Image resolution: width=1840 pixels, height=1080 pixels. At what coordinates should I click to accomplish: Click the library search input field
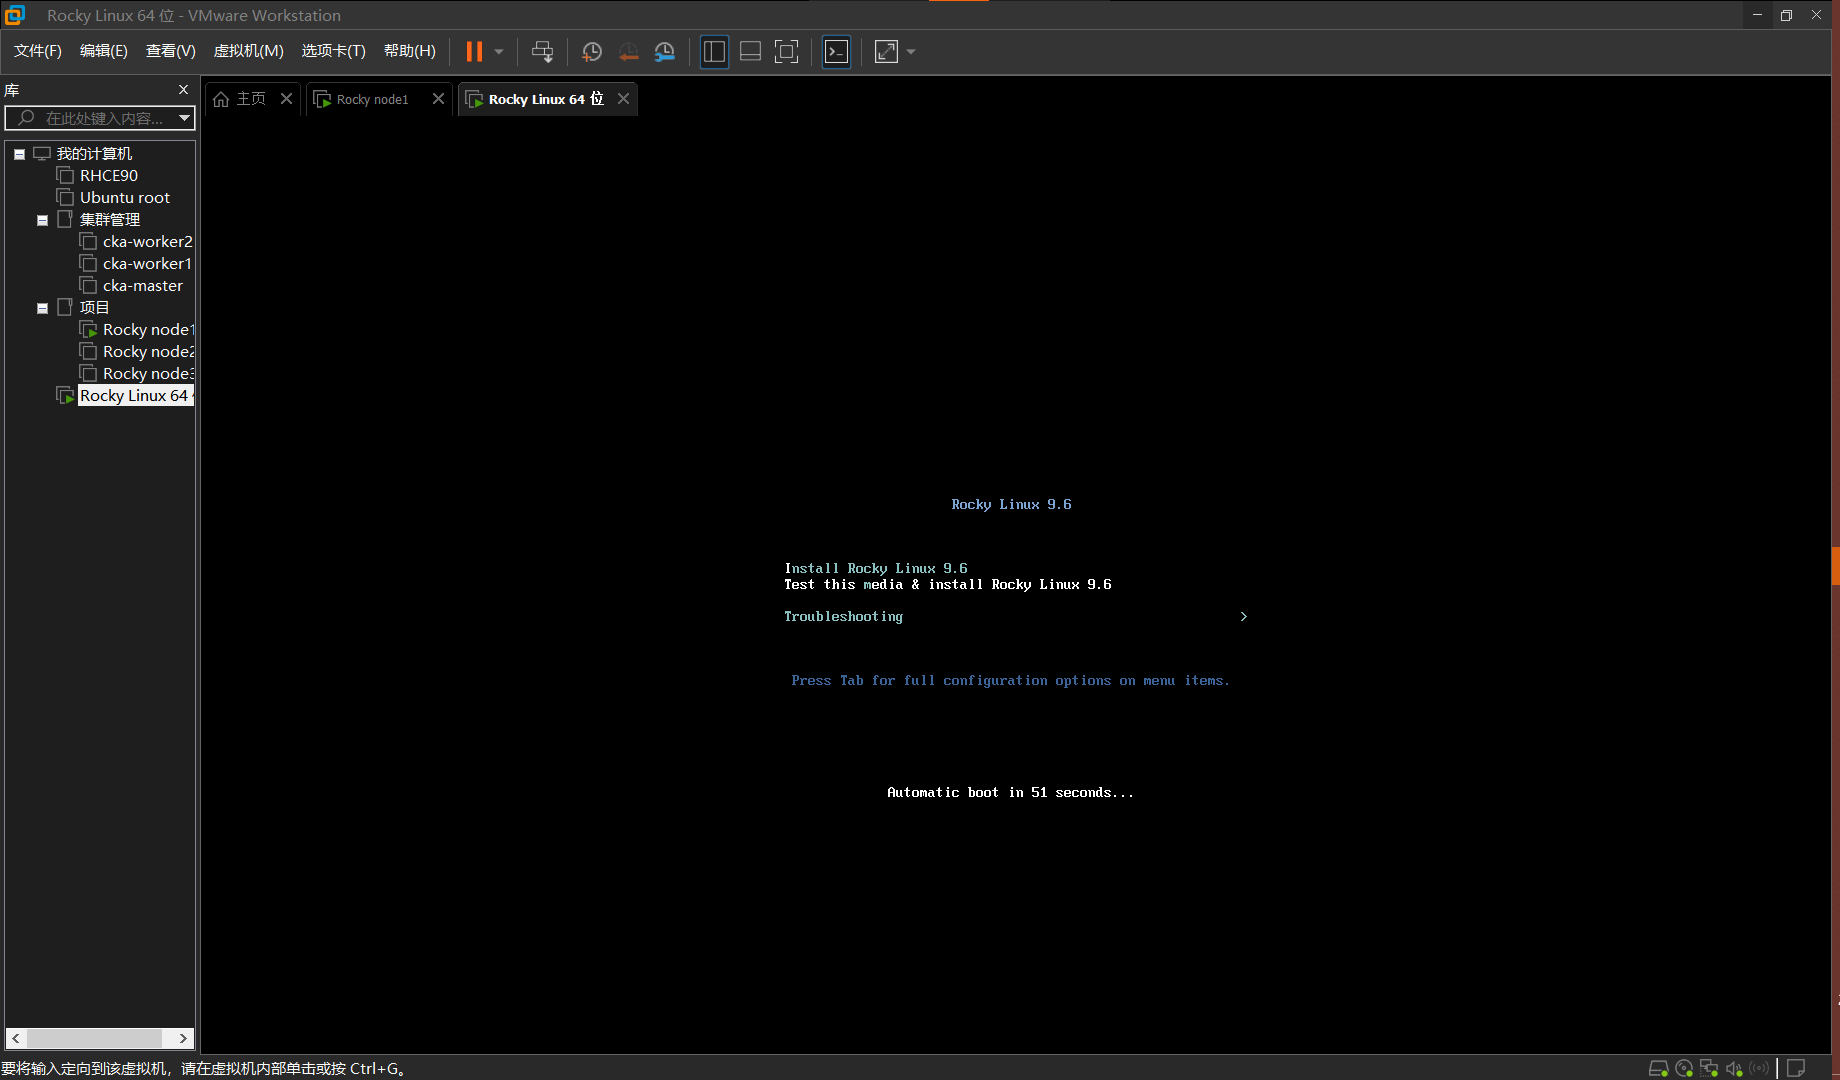[x=100, y=118]
